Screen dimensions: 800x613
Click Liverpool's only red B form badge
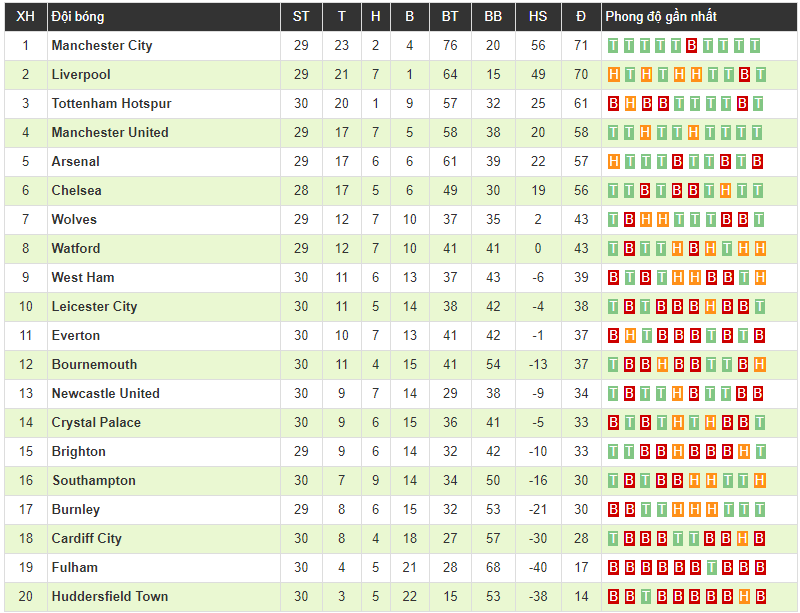point(743,75)
